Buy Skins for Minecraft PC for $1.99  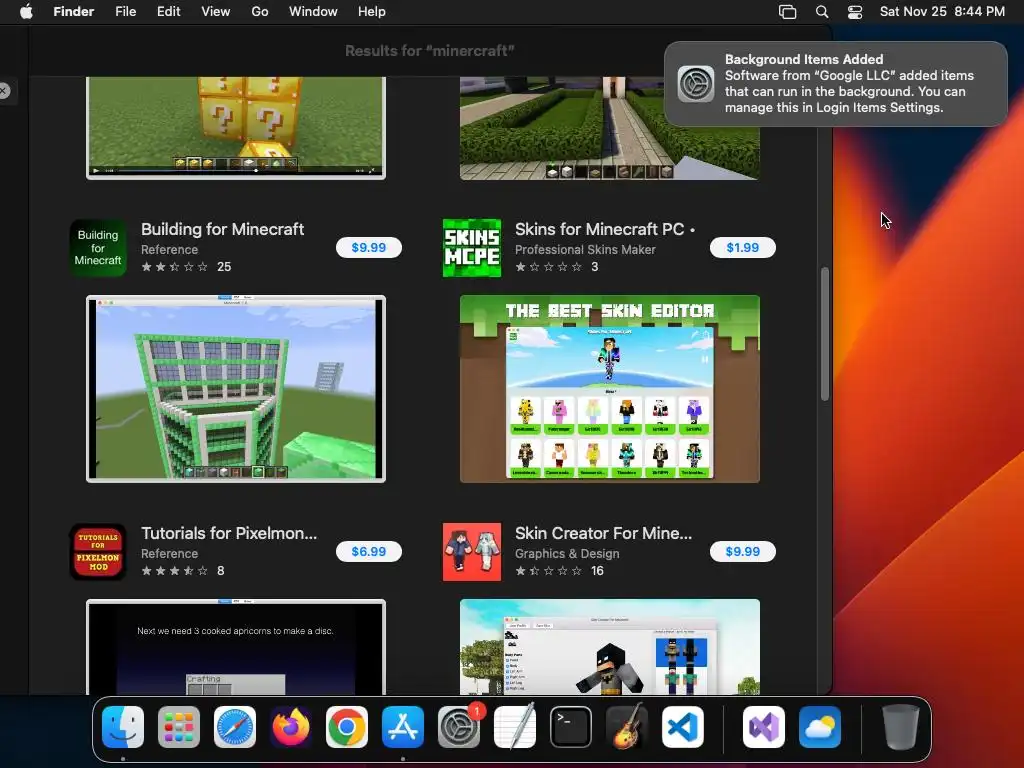point(743,248)
